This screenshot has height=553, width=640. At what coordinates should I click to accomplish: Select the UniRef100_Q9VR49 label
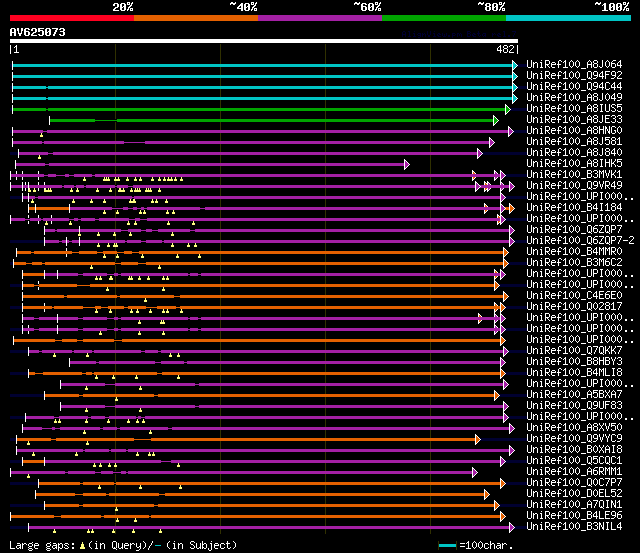point(574,186)
